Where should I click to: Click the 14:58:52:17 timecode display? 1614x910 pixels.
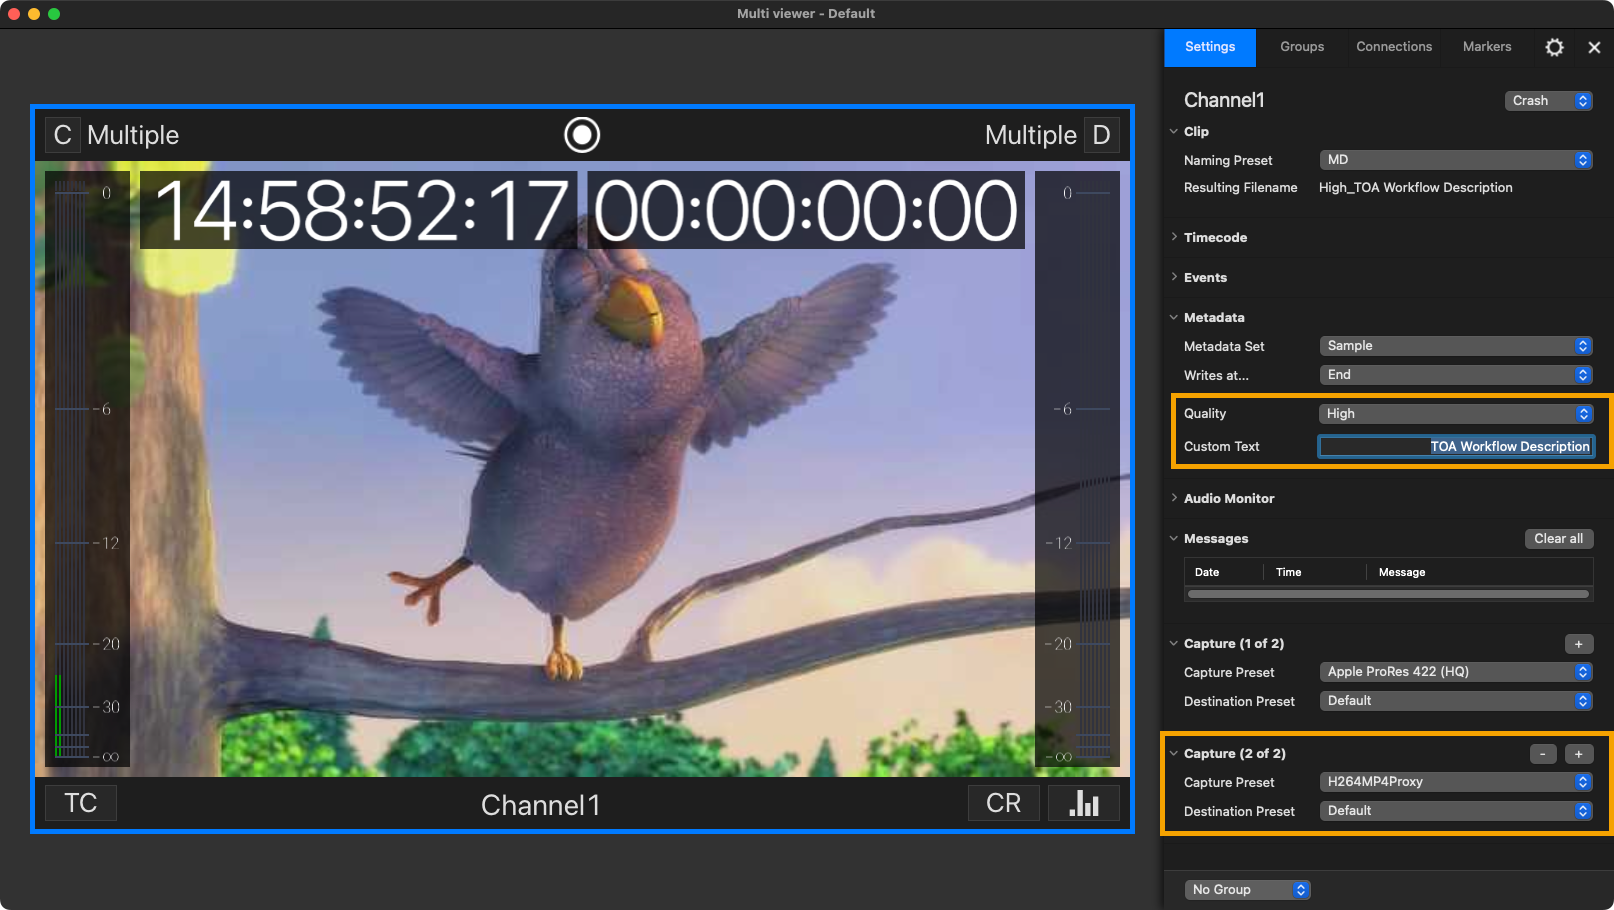tap(359, 211)
